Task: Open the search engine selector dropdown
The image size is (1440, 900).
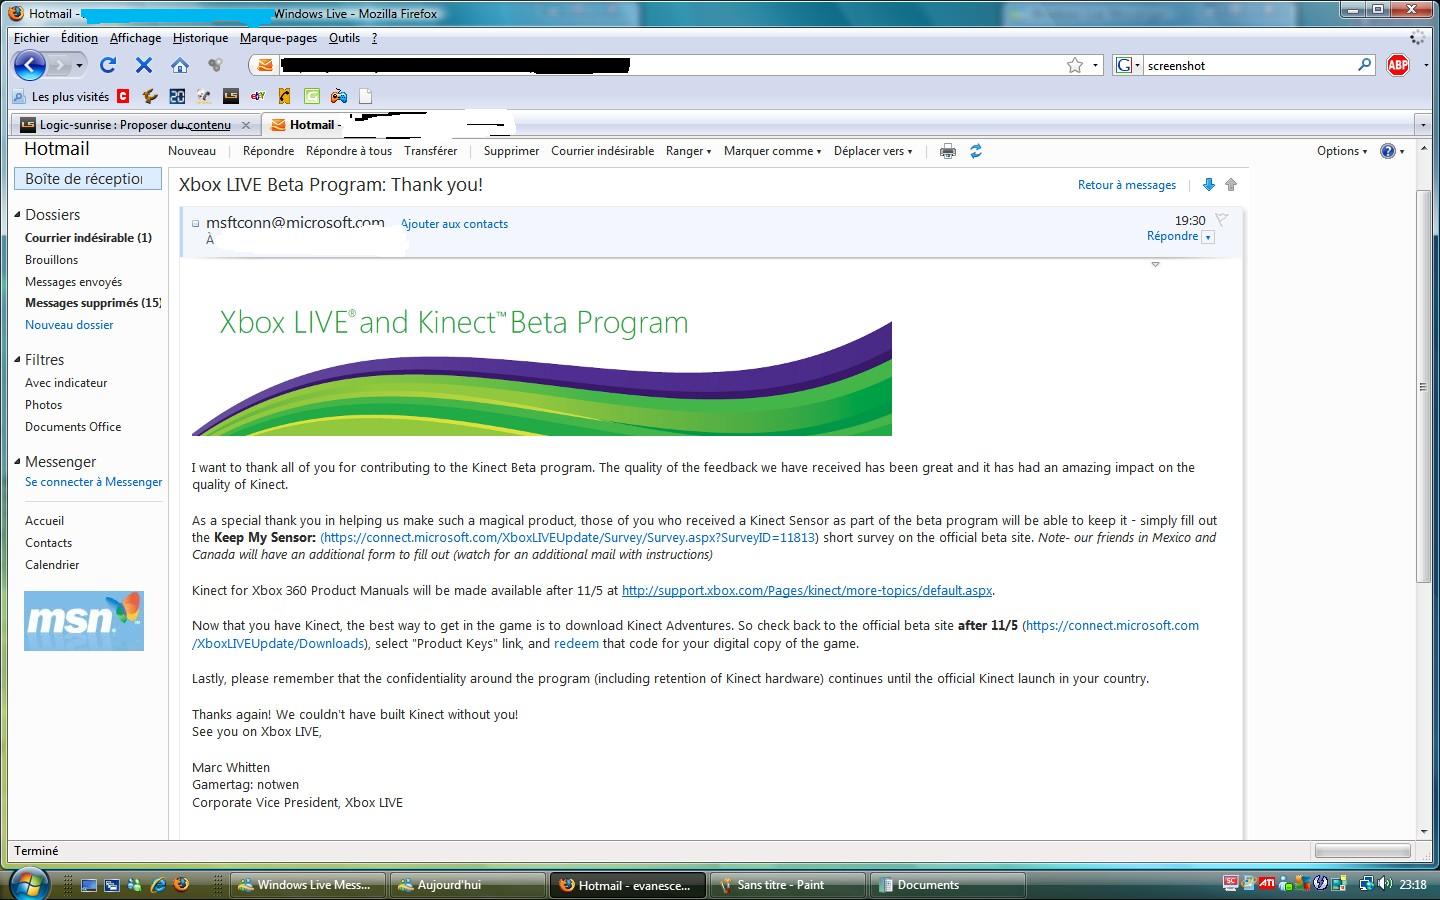Action: [x=1128, y=65]
